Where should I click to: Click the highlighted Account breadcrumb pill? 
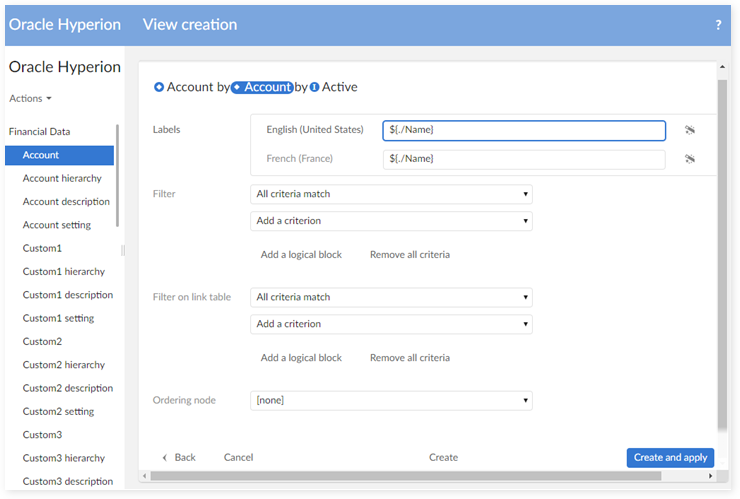coord(262,87)
